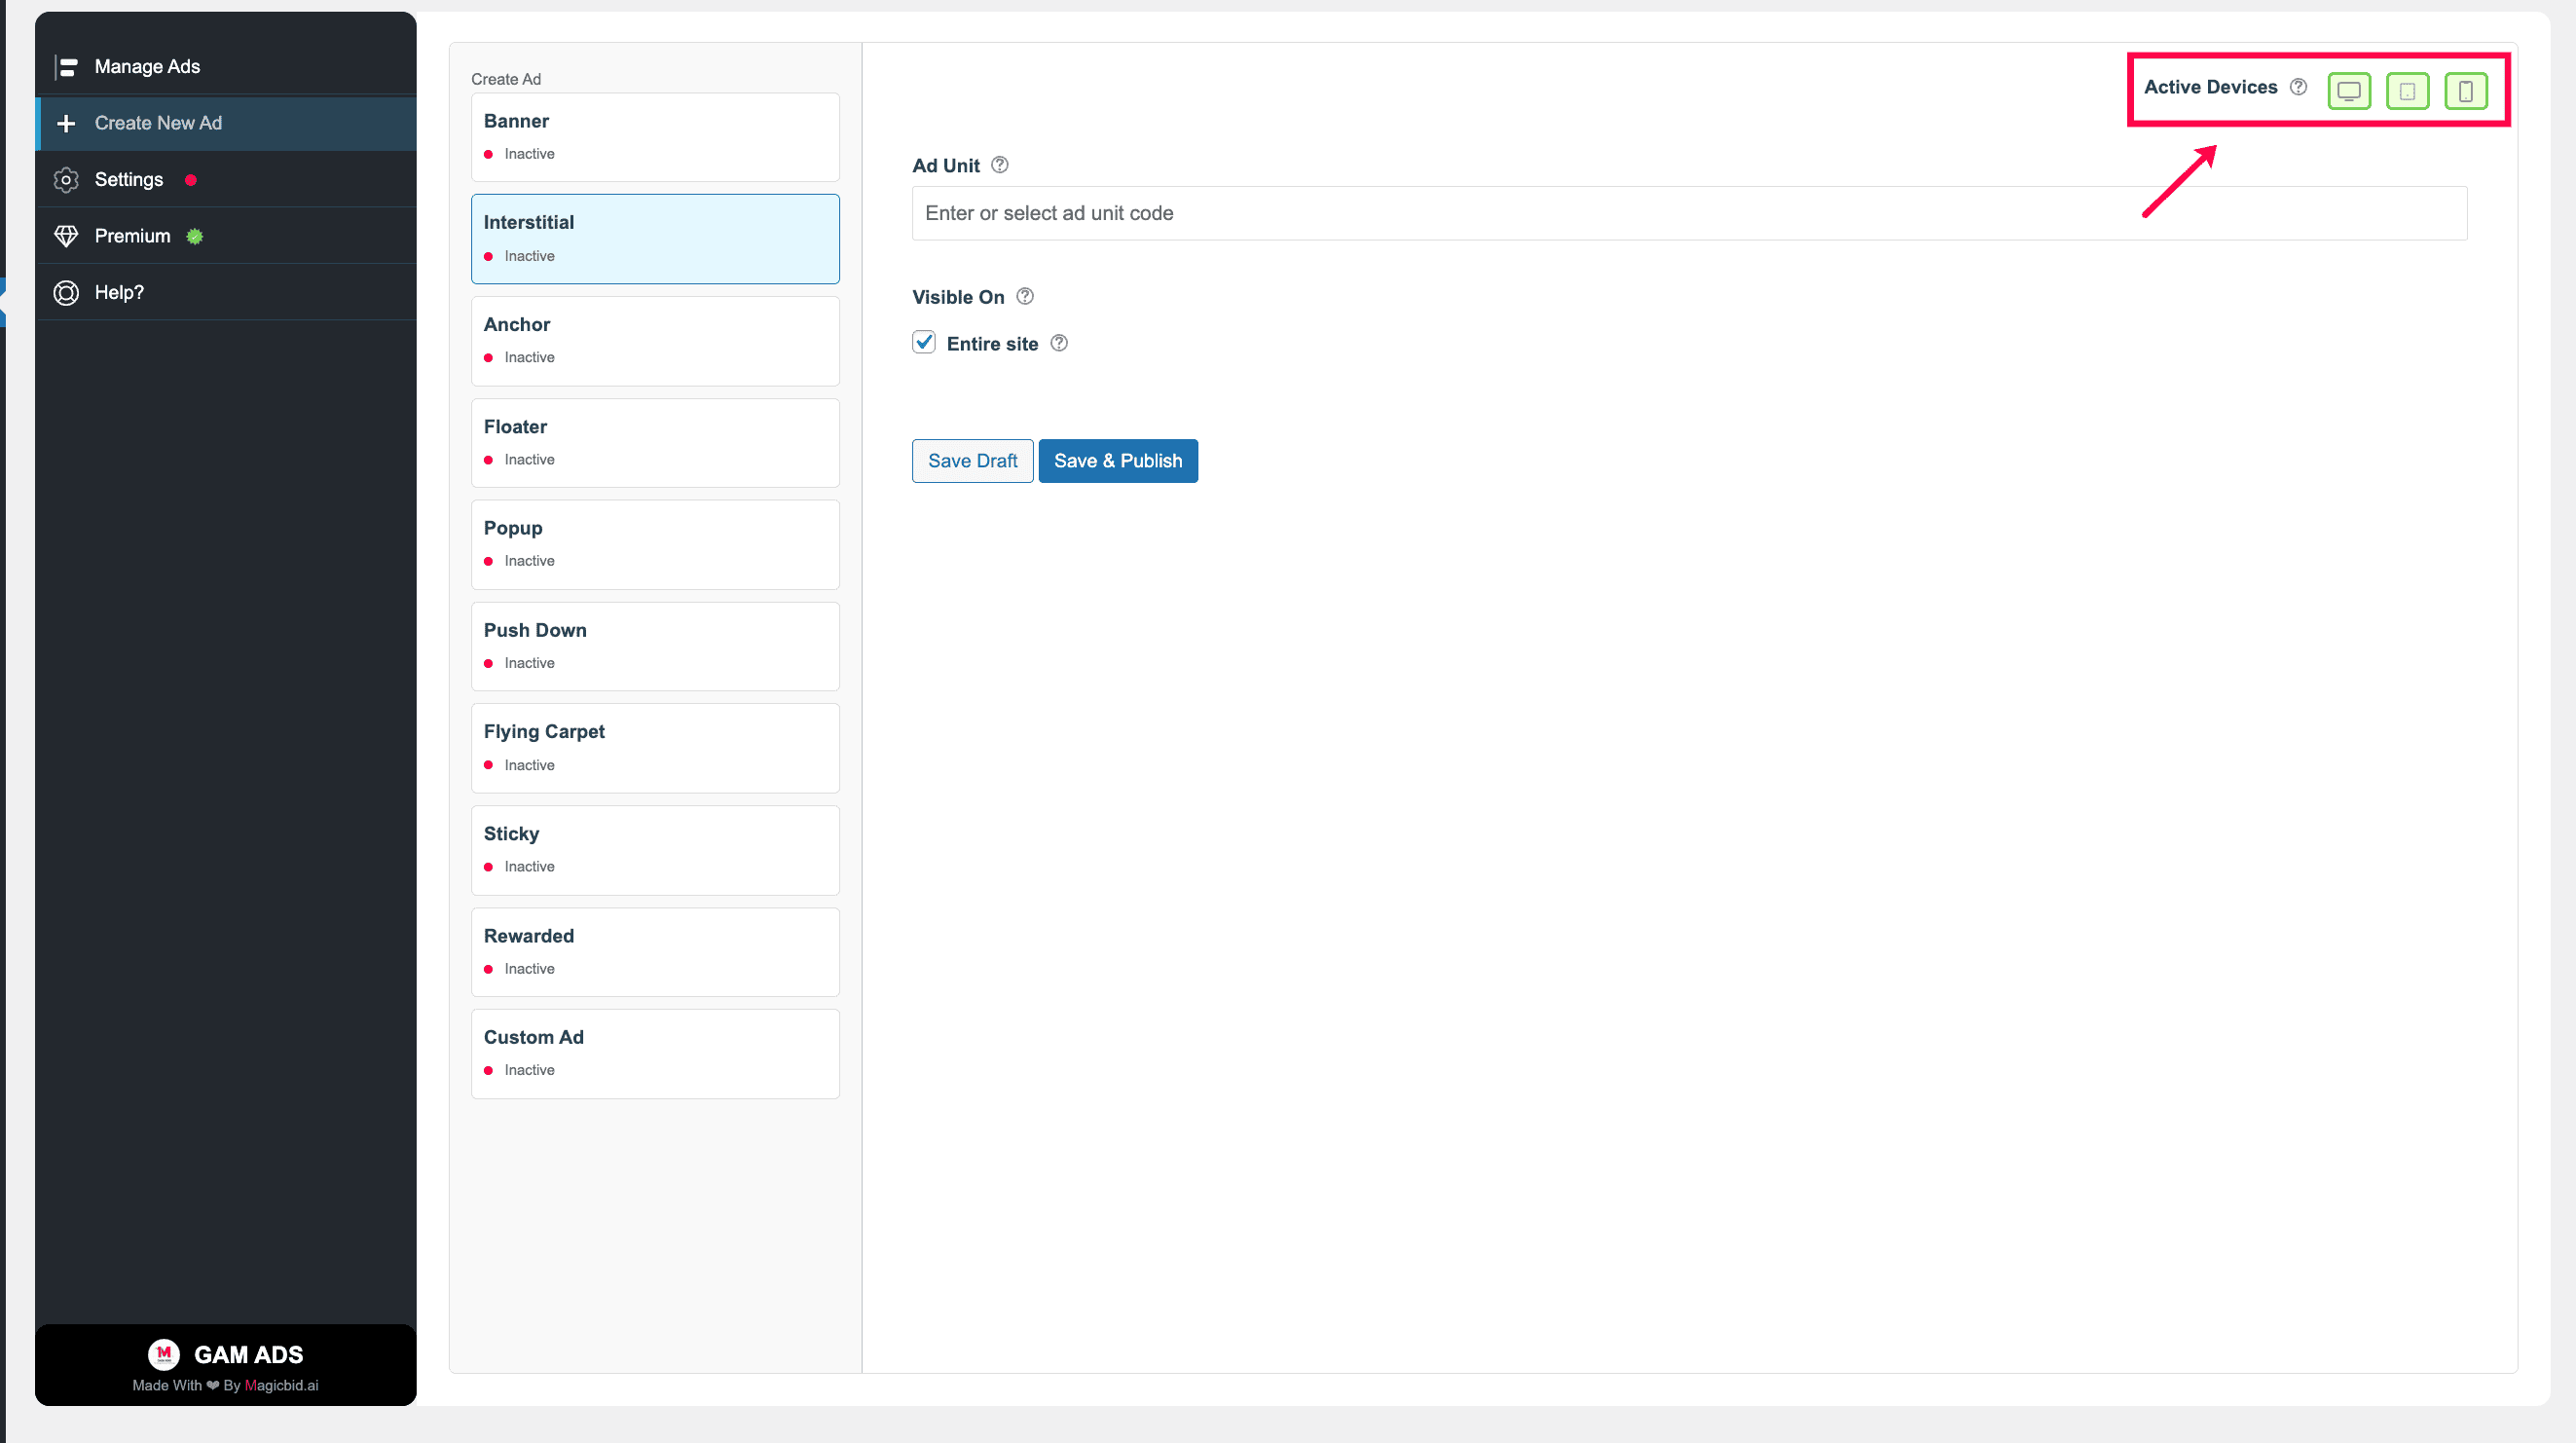Click the Settings gear icon
The width and height of the screenshot is (2576, 1443).
(66, 180)
